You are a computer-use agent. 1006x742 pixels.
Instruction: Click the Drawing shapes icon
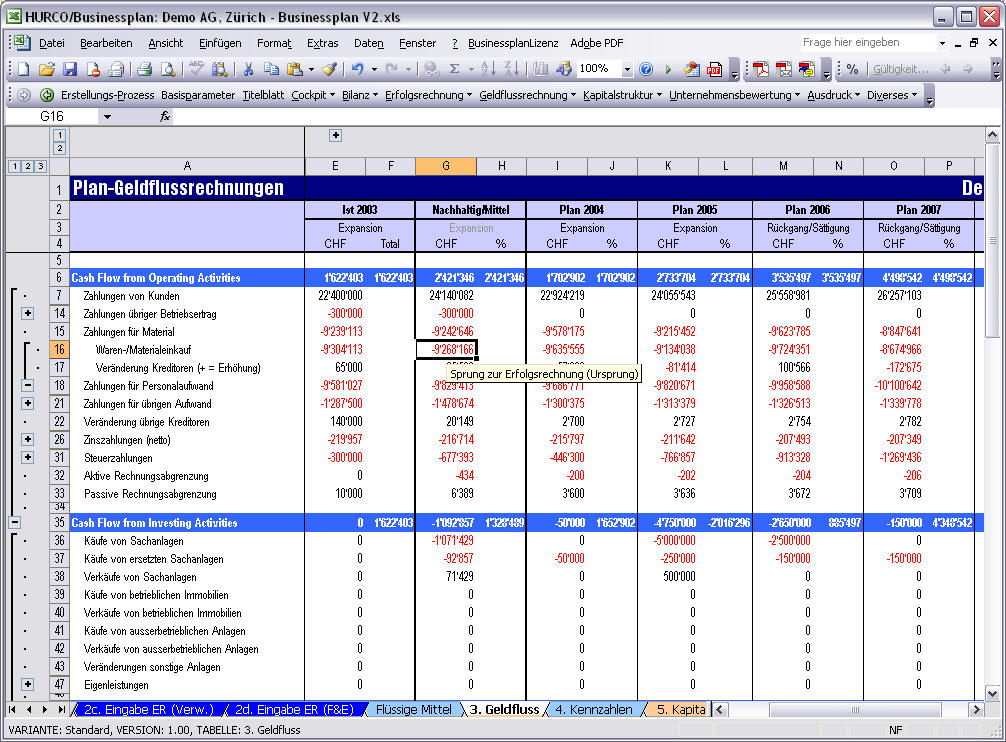563,69
